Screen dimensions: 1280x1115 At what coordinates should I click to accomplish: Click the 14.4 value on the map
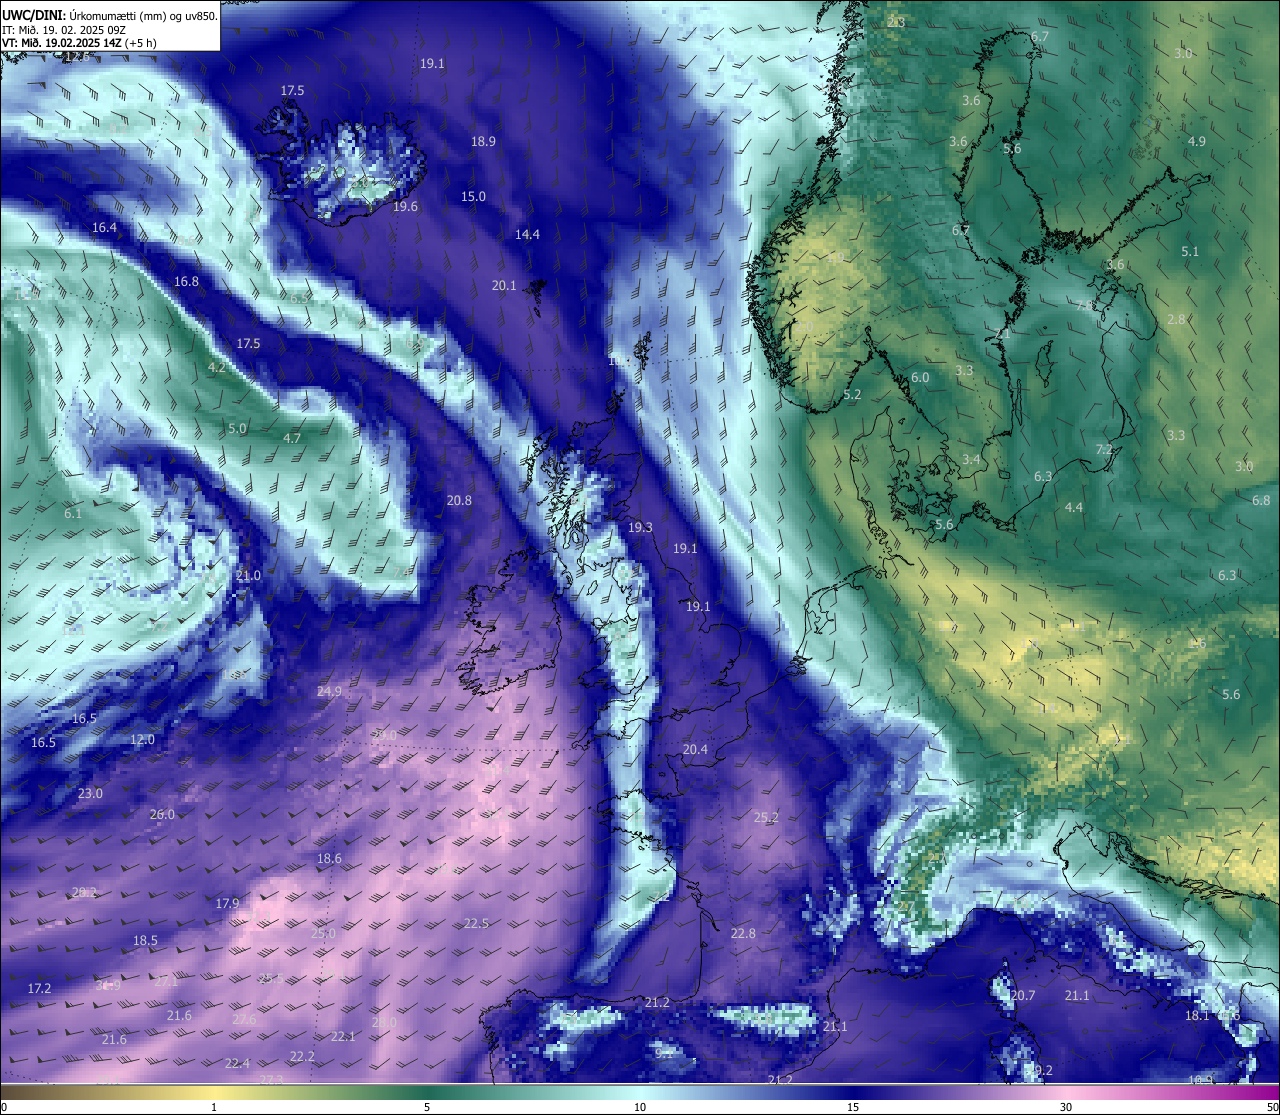(527, 235)
